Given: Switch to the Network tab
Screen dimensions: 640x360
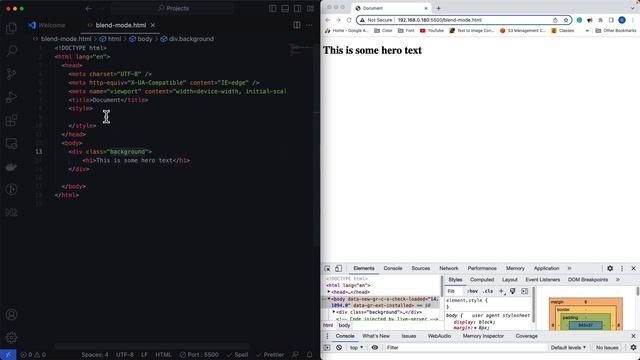Looking at the screenshot, I should [449, 269].
